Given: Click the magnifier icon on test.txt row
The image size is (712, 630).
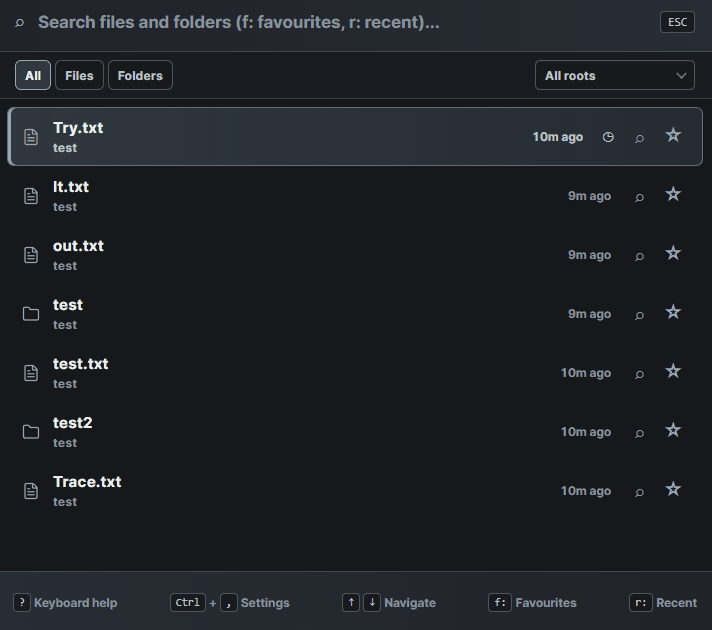Looking at the screenshot, I should 639,374.
